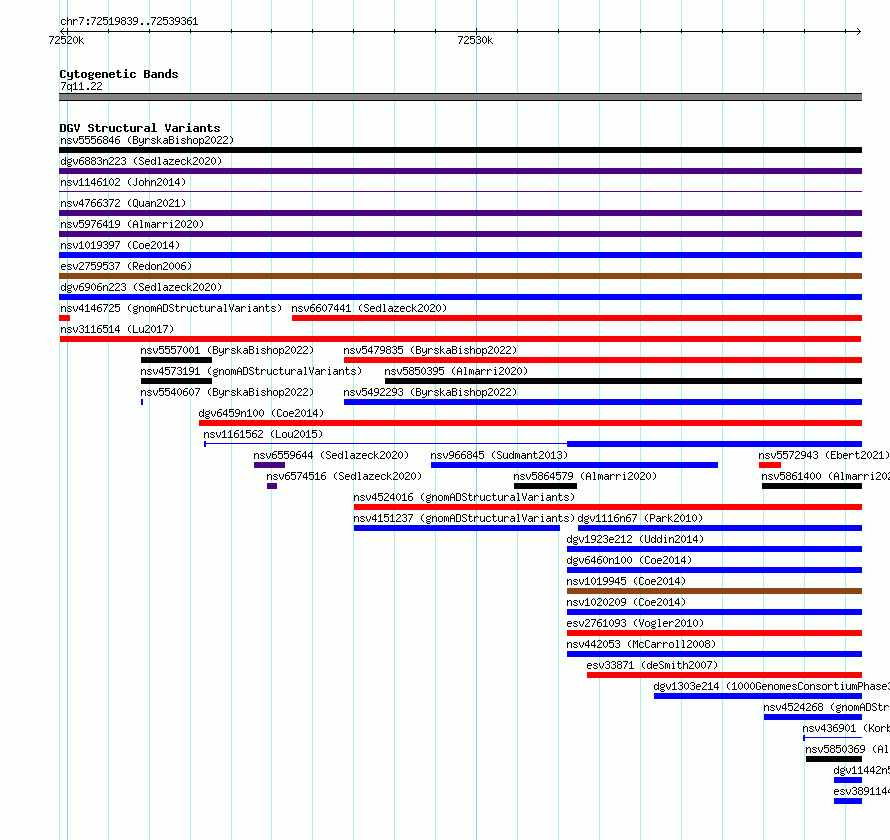Viewport: 890px width, 840px height.
Task: Click the nsv3116514 (Lu2017) label
Action: tap(117, 329)
